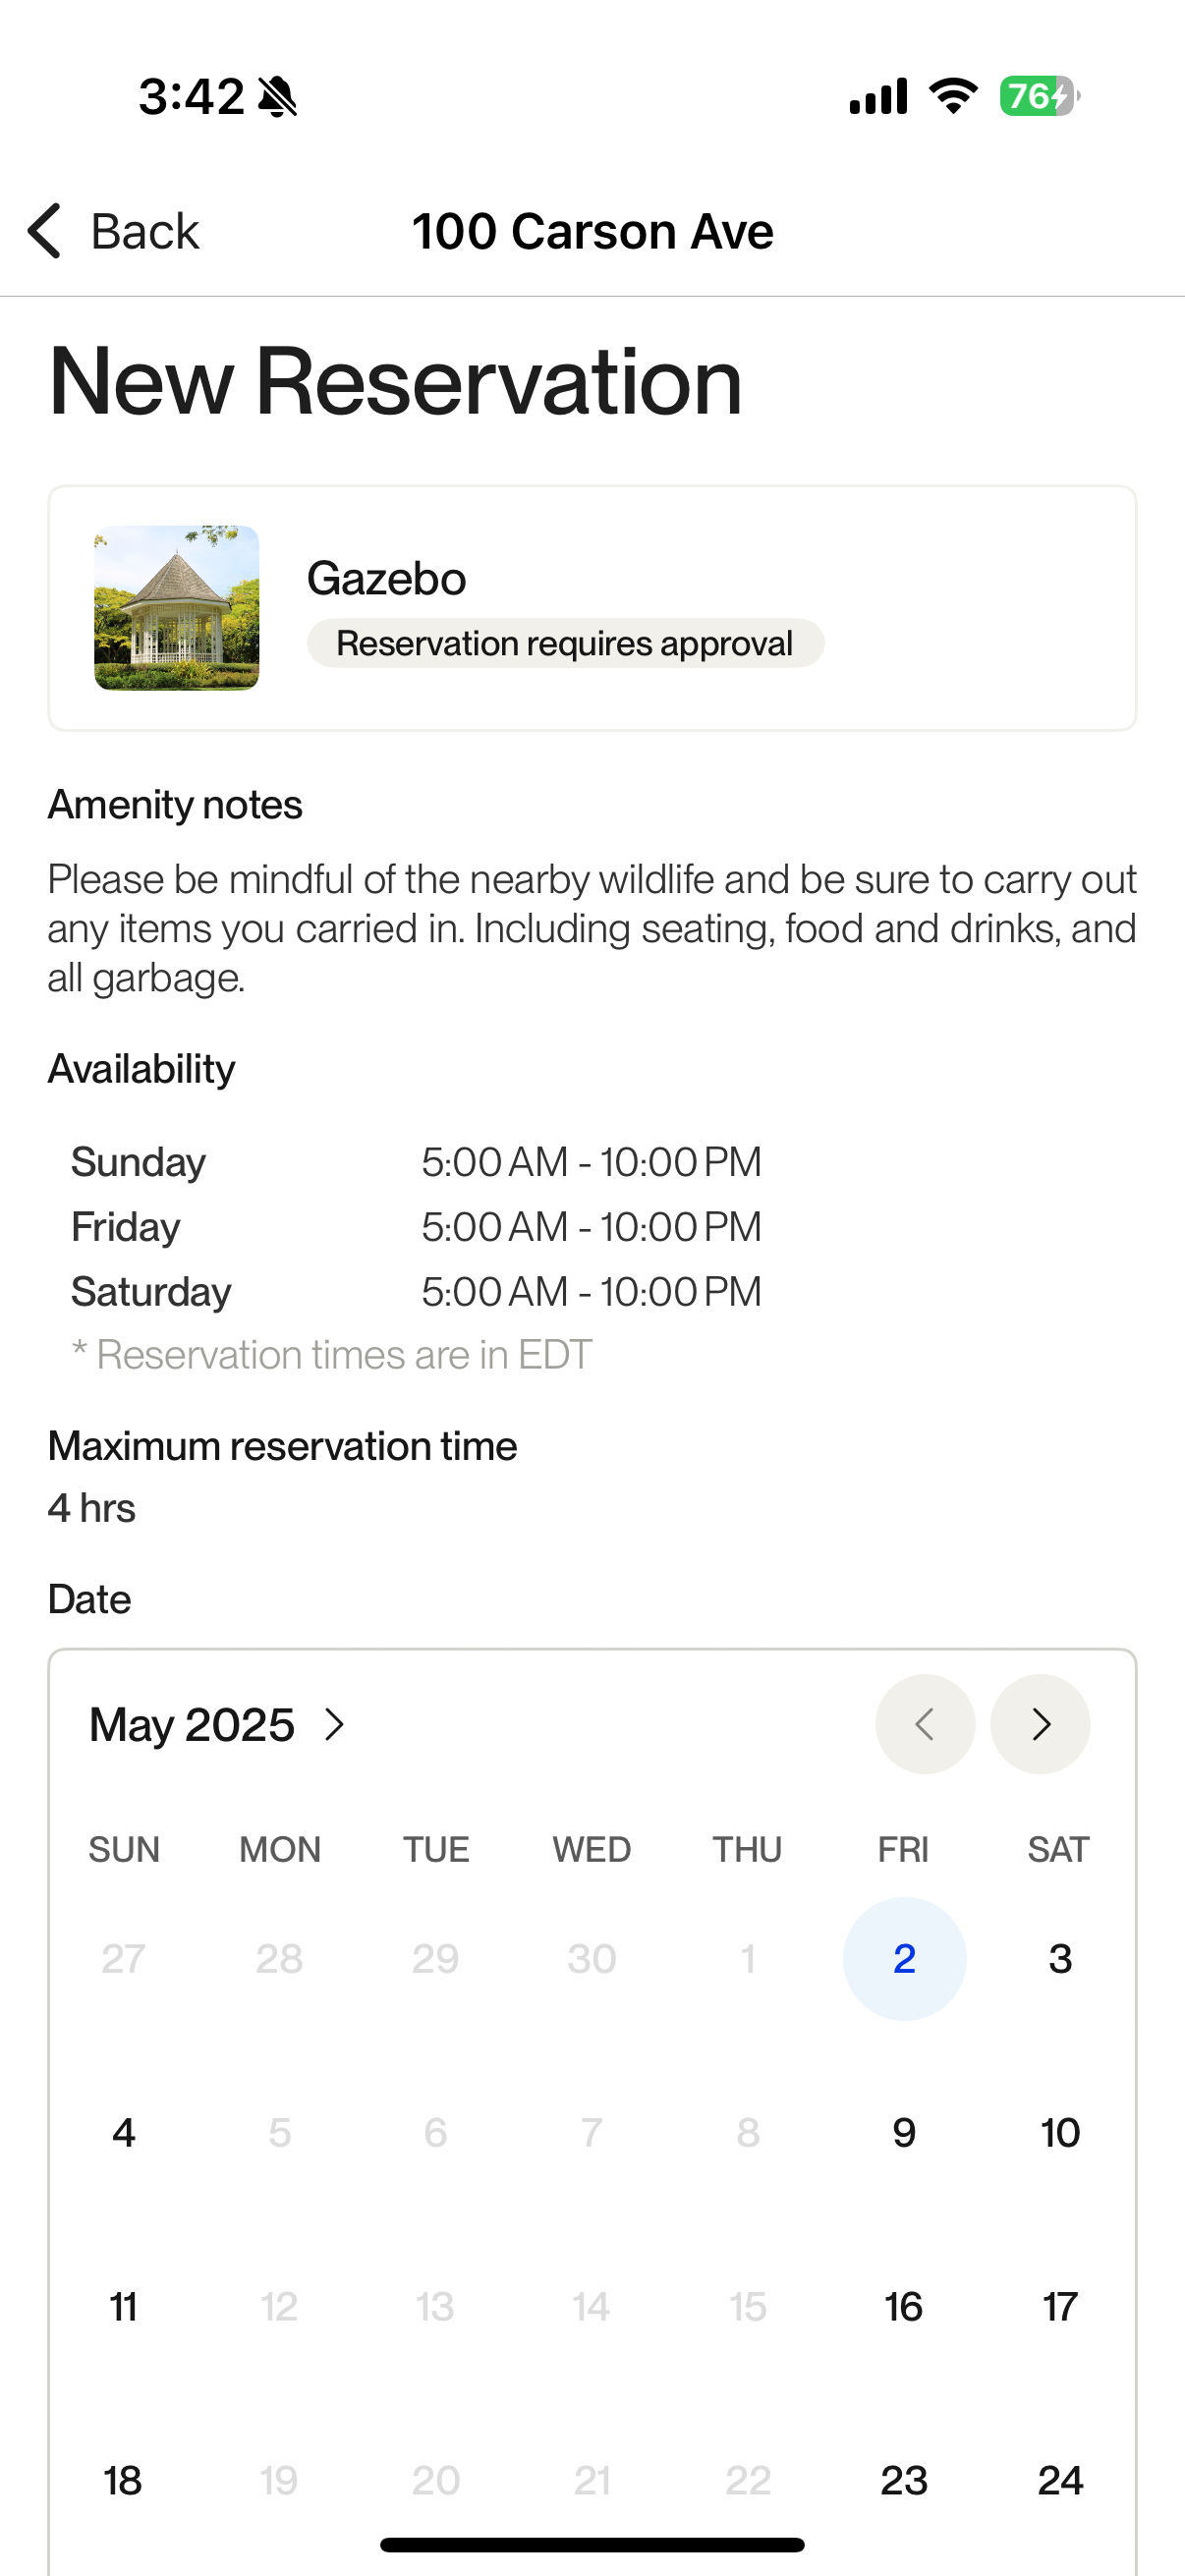Tap the silent mode bell icon
This screenshot has height=2576, width=1185.
277,97
